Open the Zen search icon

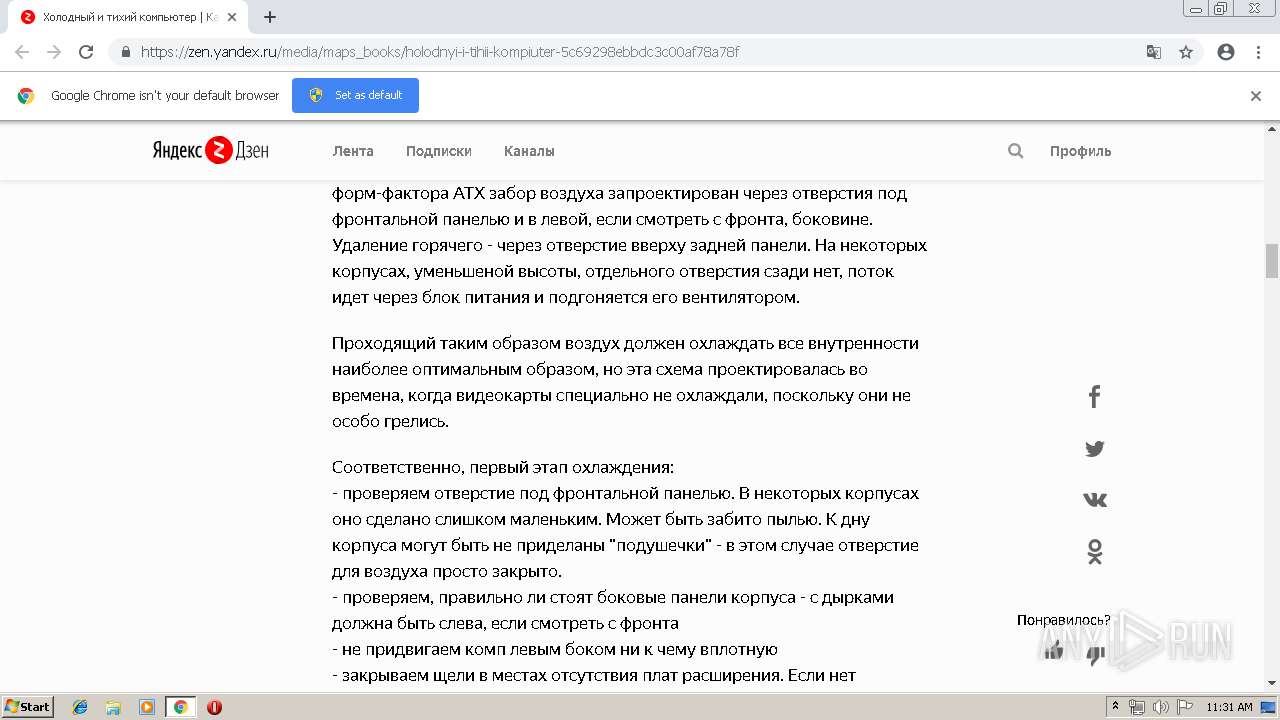click(x=1015, y=151)
